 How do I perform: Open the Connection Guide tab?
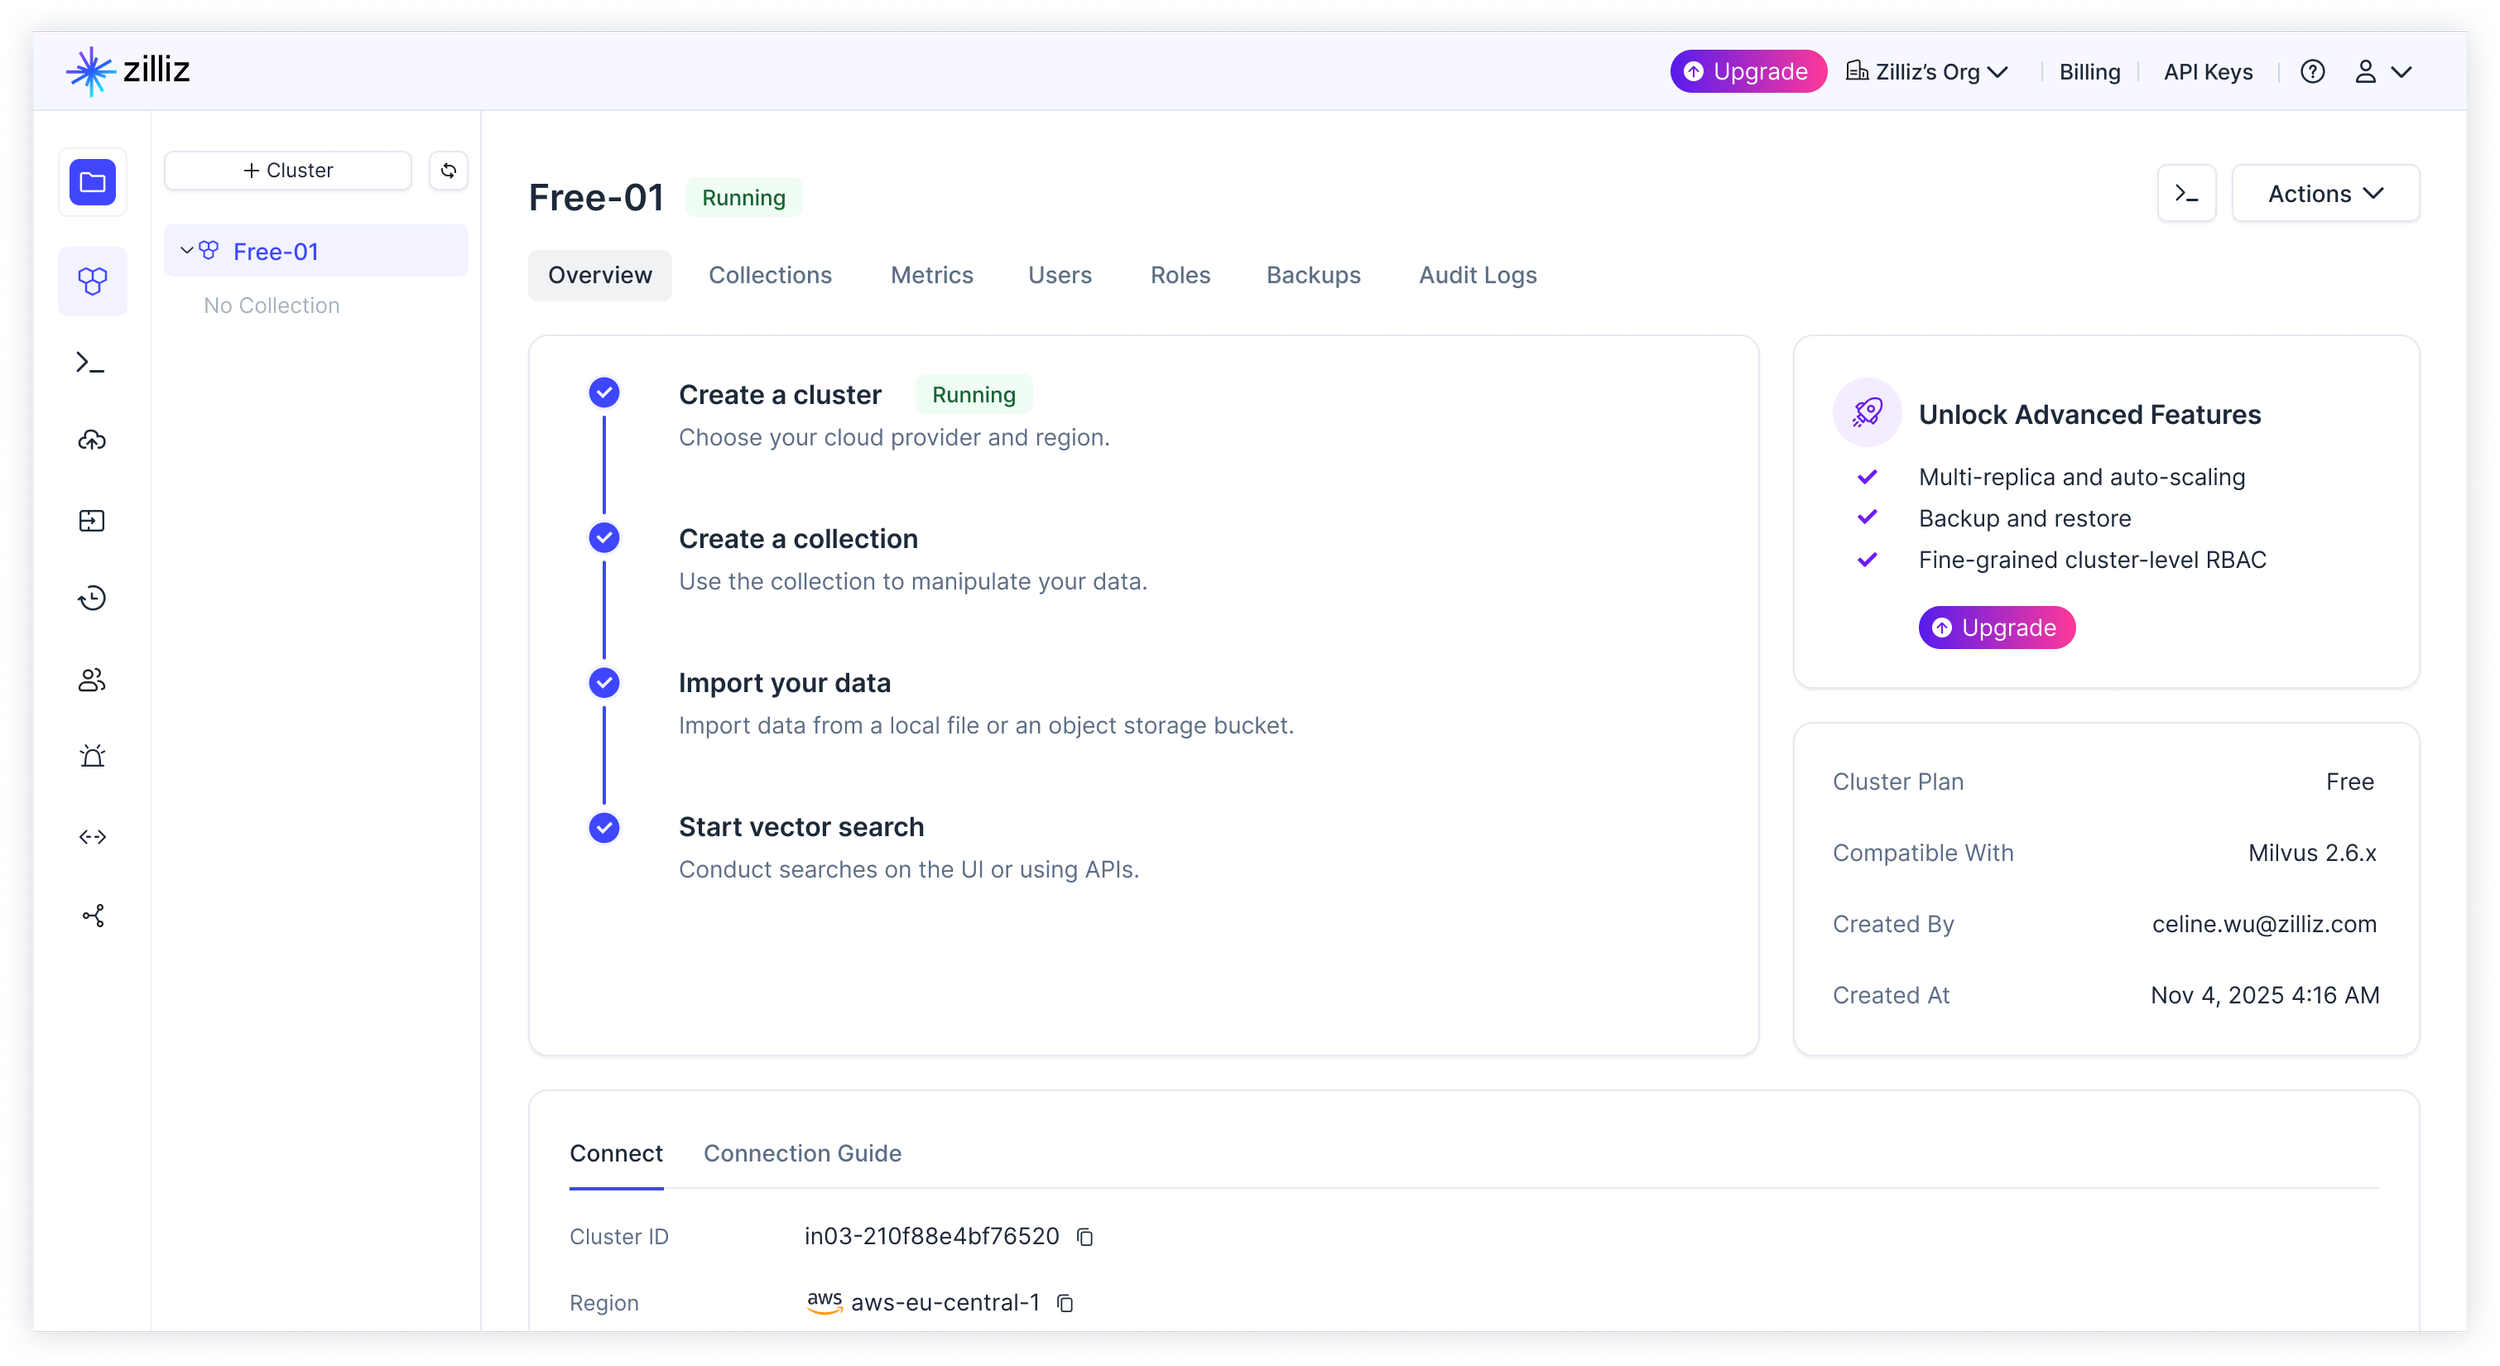pos(802,1153)
